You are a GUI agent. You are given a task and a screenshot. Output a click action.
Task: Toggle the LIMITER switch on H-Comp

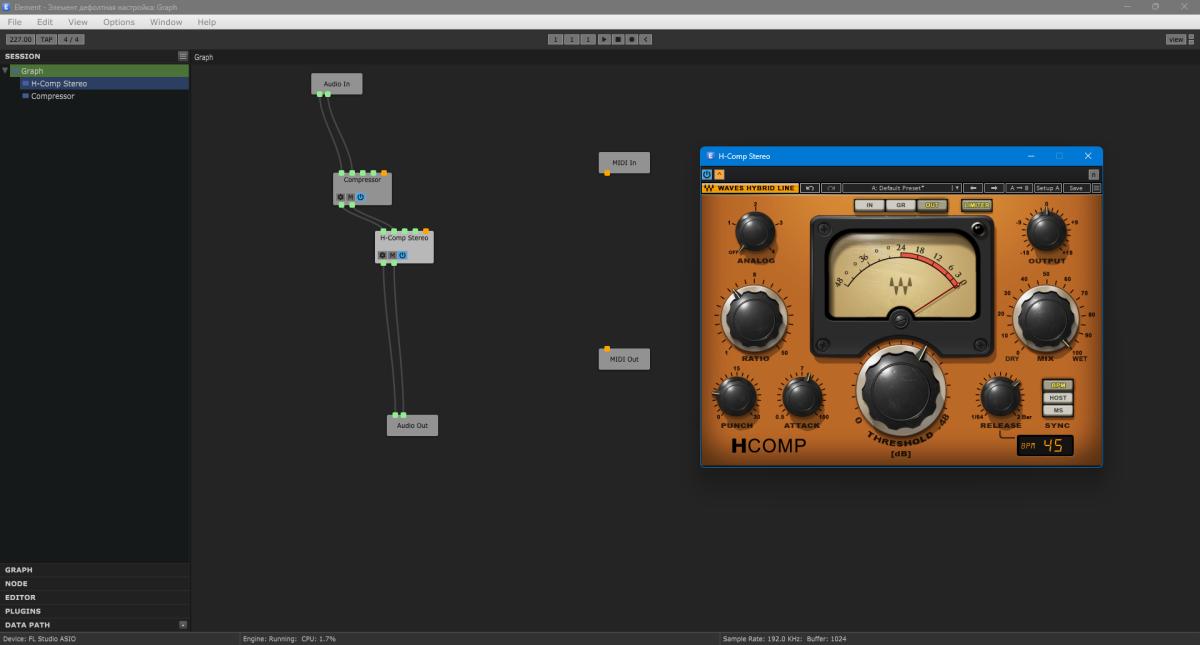coord(976,205)
